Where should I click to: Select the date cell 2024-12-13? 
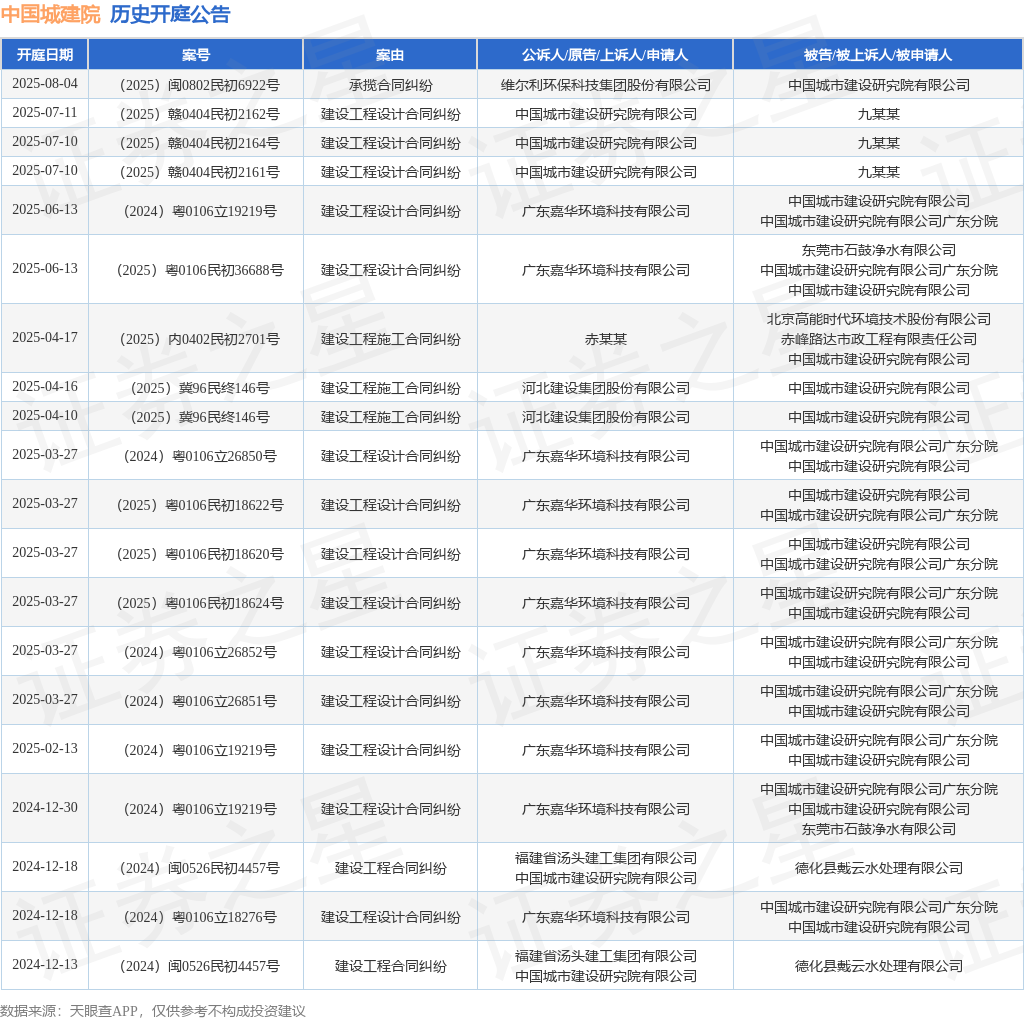click(44, 964)
